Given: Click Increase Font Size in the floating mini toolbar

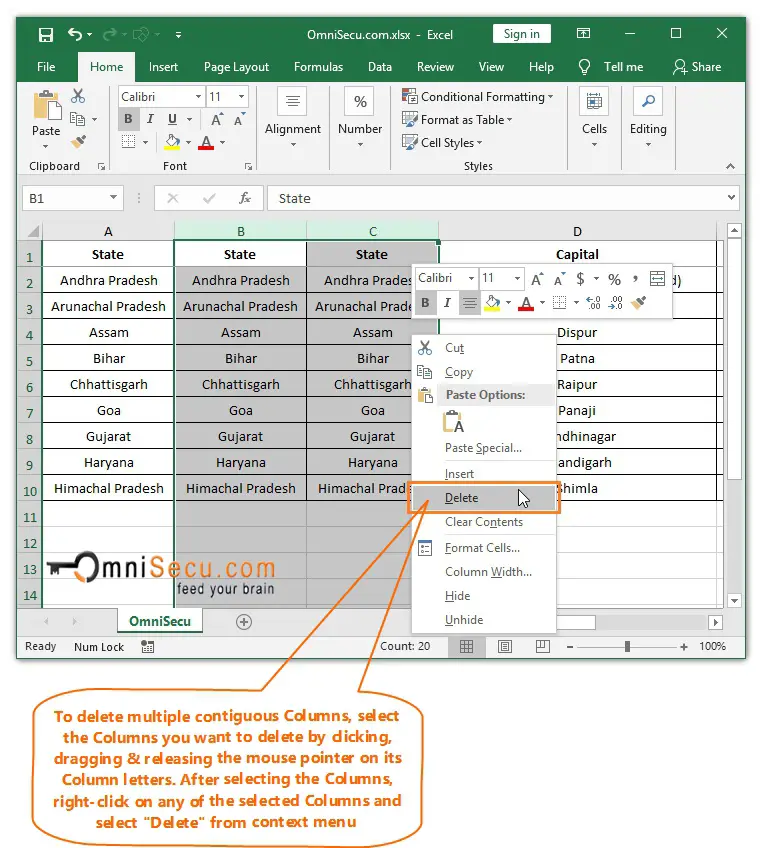Looking at the screenshot, I should click(x=538, y=279).
